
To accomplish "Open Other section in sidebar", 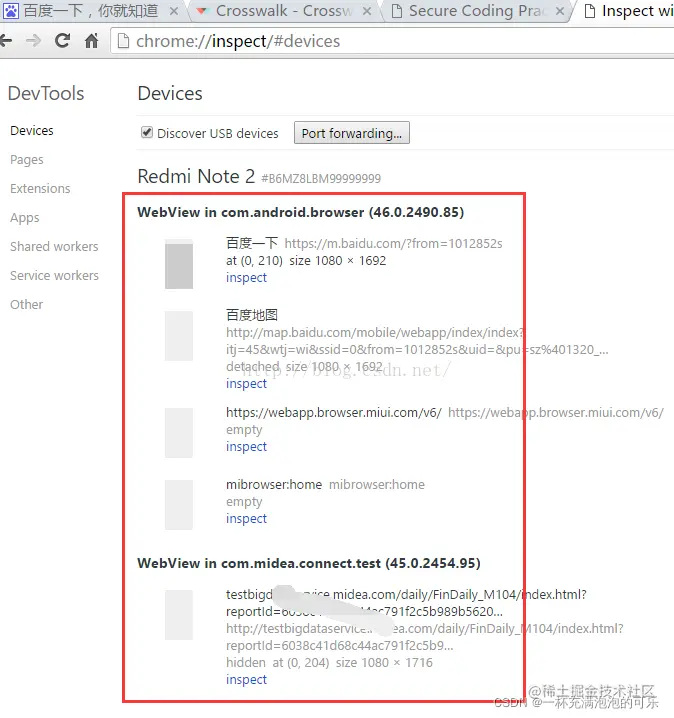I will (x=27, y=305).
